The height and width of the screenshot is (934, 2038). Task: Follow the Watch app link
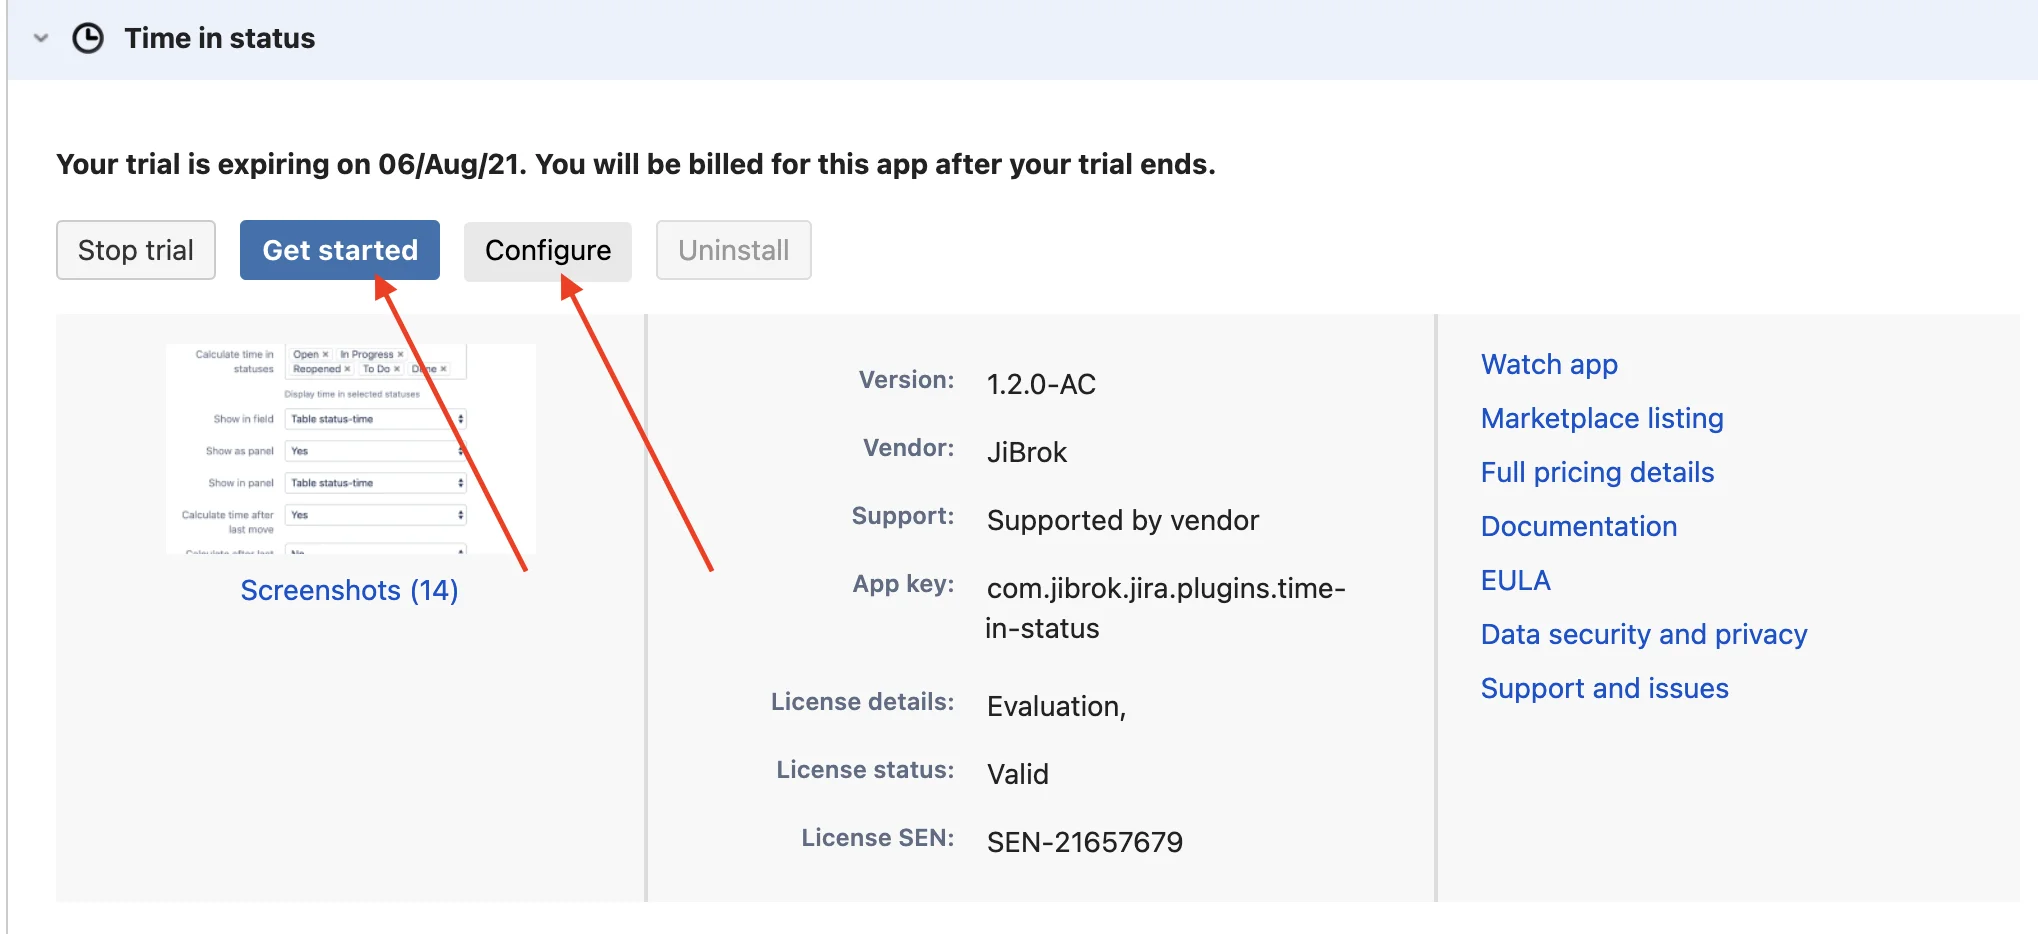point(1549,364)
